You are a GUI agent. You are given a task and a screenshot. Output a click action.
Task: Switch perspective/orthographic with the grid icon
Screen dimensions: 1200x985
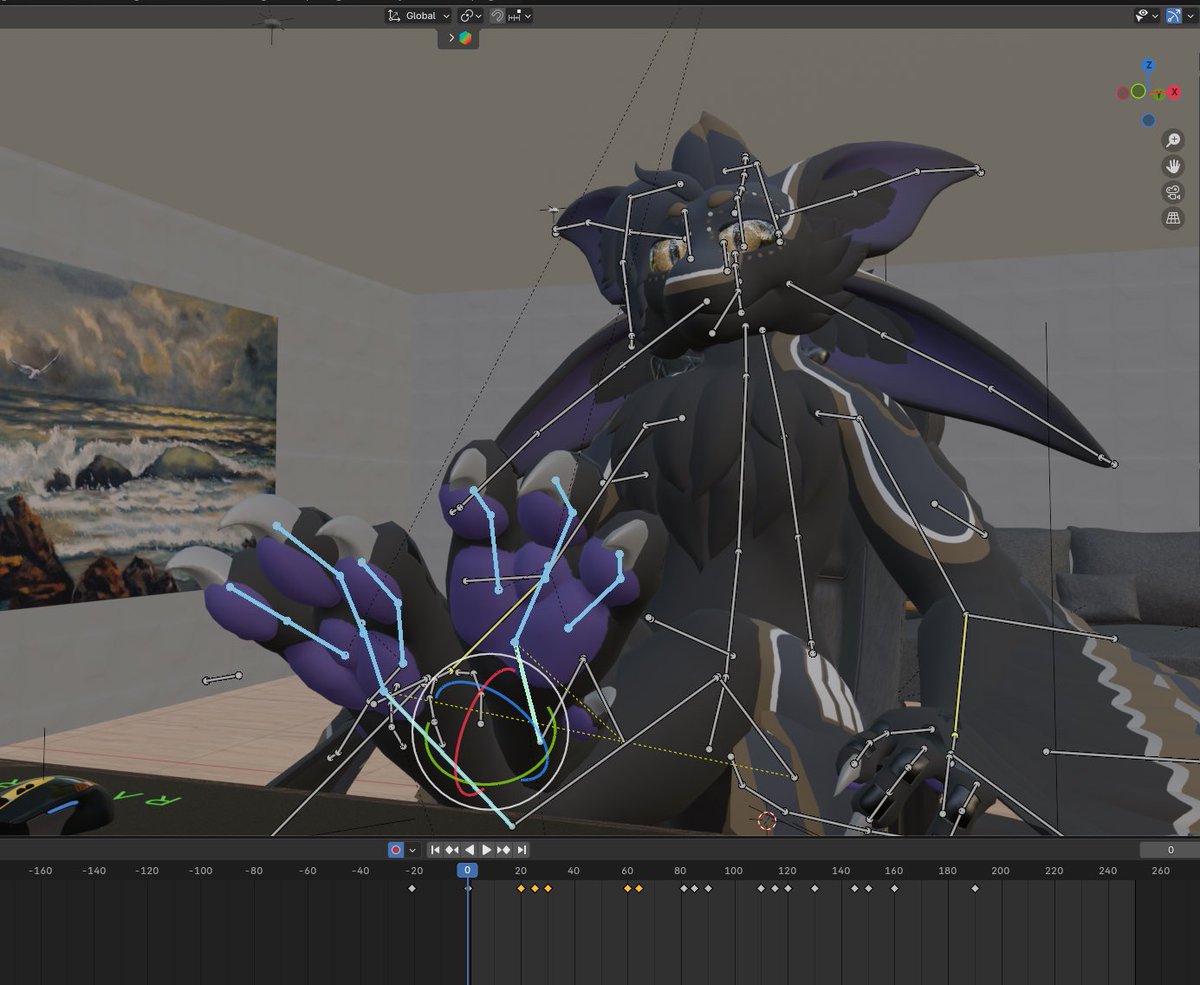(x=1173, y=218)
